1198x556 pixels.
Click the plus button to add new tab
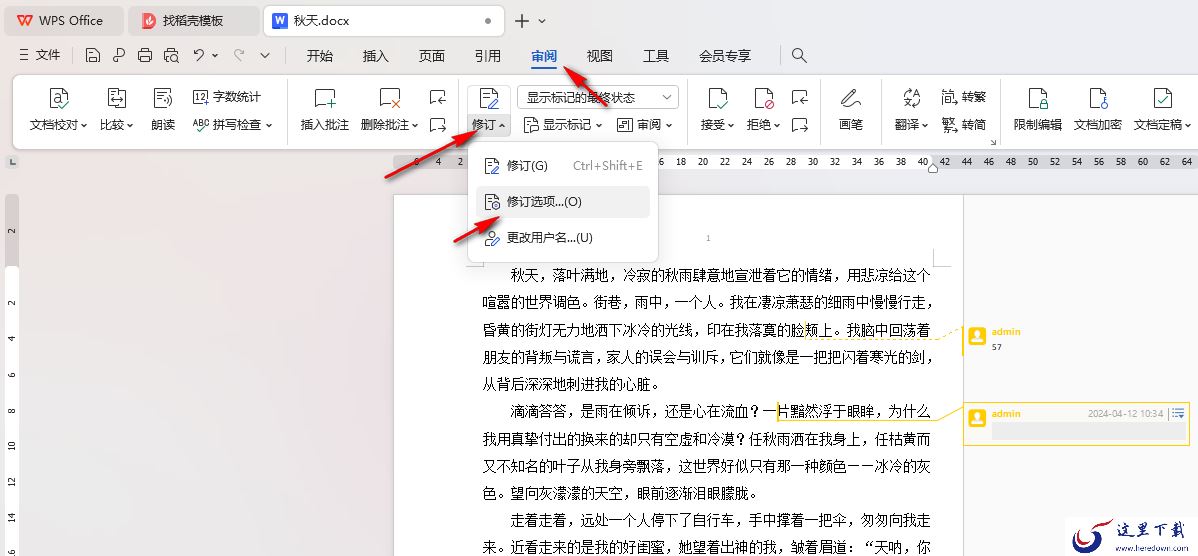[x=522, y=21]
